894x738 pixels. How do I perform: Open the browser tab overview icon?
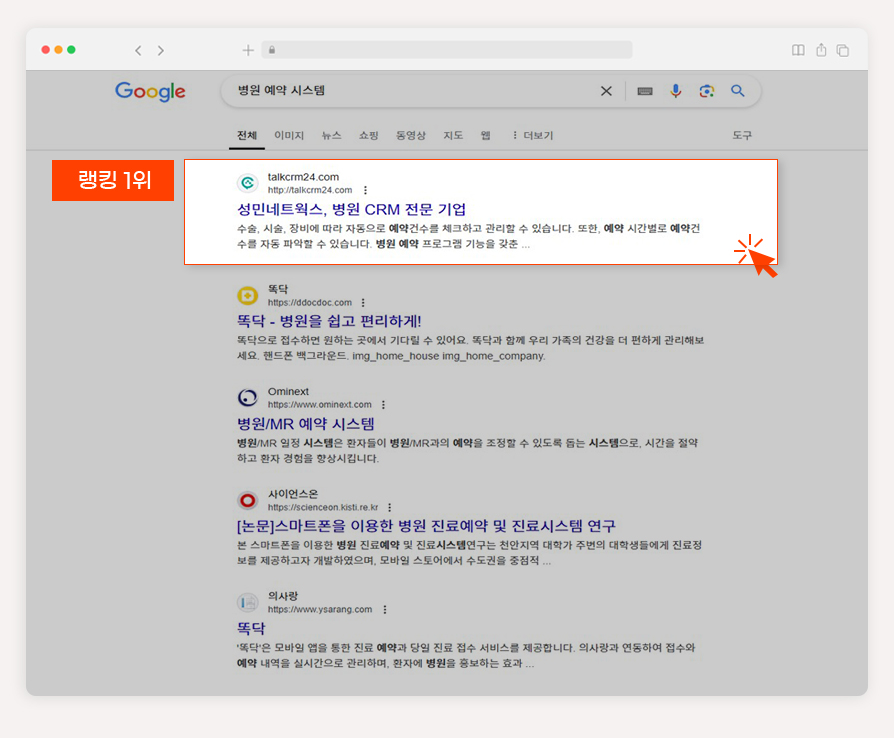pos(843,50)
